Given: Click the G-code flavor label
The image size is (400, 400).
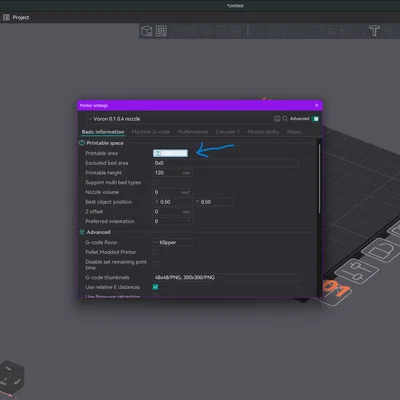Looking at the screenshot, I should coord(101,242).
